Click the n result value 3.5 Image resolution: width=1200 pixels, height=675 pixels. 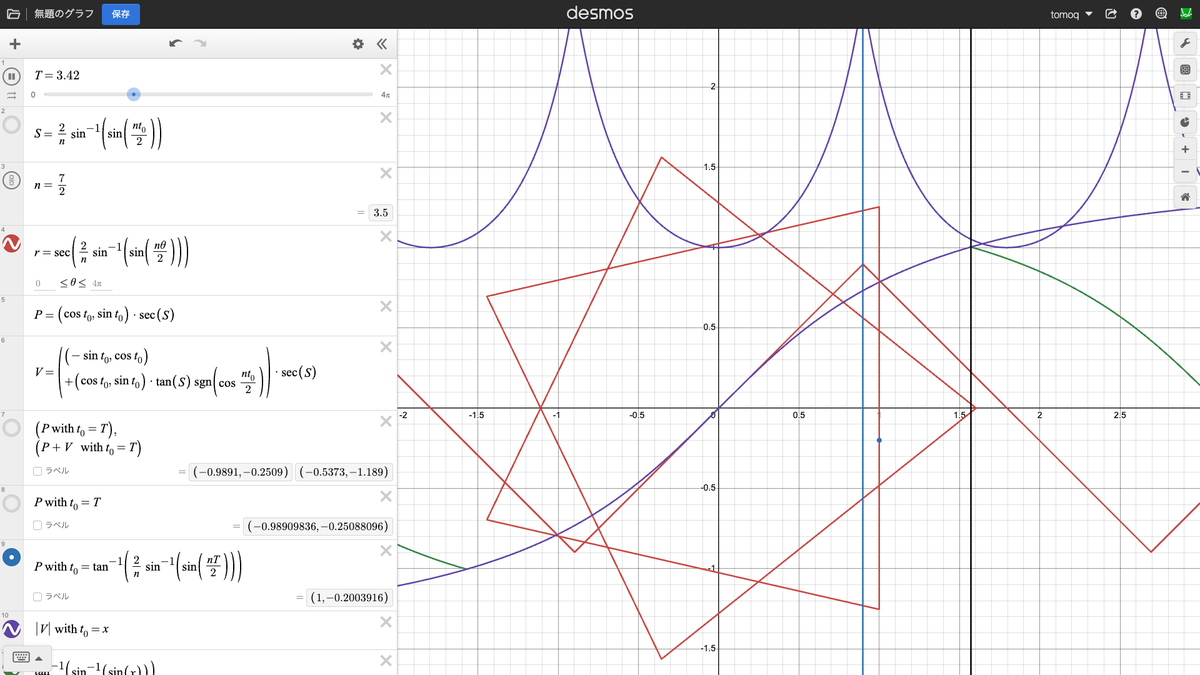[380, 213]
